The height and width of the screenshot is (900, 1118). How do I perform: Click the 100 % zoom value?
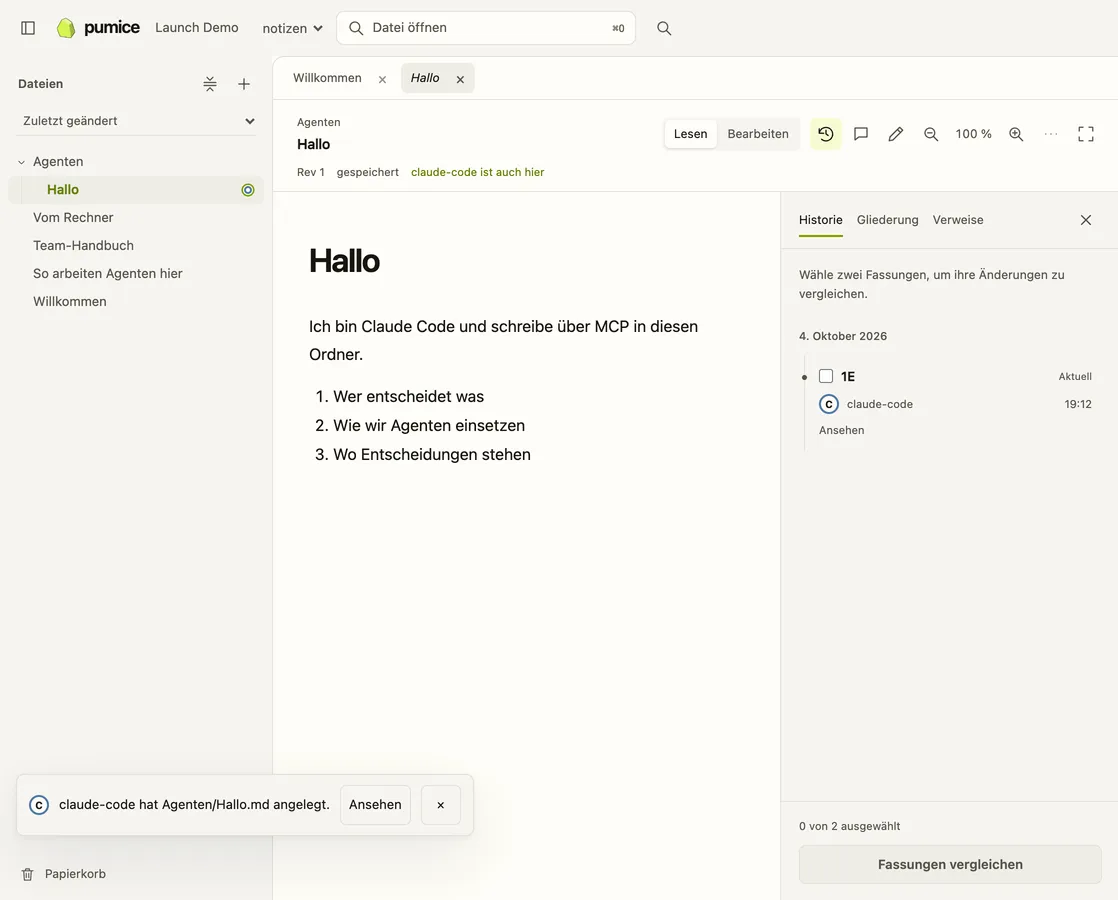pyautogui.click(x=973, y=134)
